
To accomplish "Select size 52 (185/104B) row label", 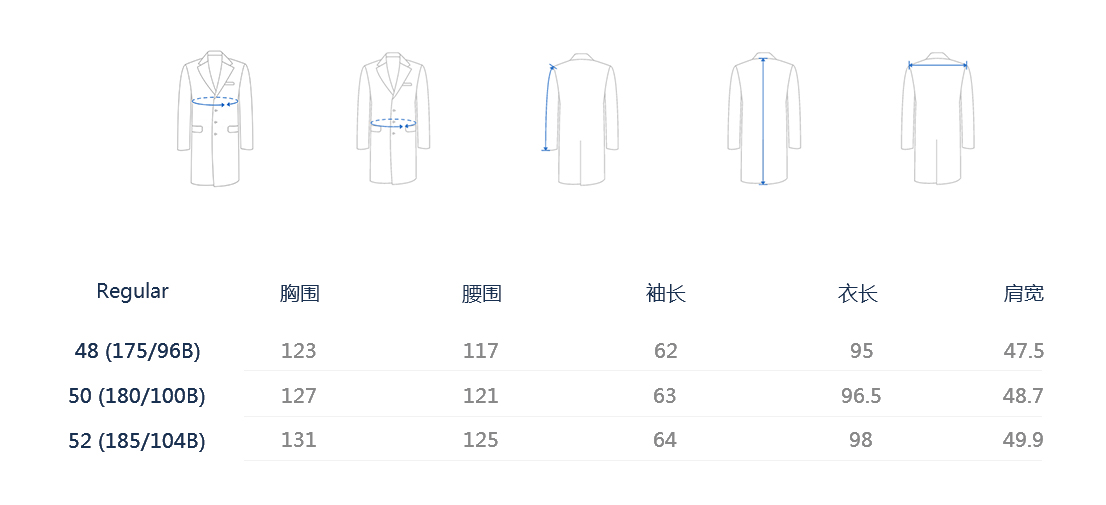I will pyautogui.click(x=137, y=440).
